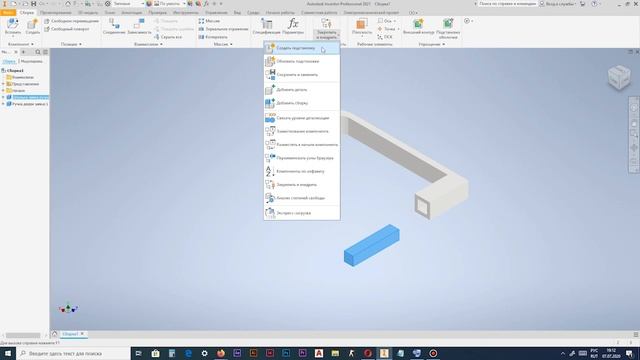Expand the Взаимосвязи panel dropdown
Image resolution: width=640 pixels, height=360 pixels.
[148, 44]
